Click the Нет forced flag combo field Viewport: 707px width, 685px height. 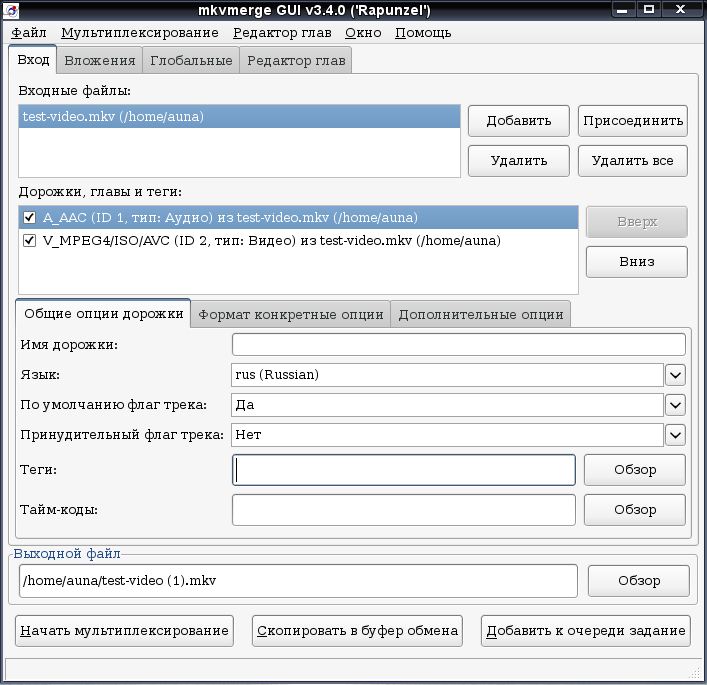coord(447,435)
